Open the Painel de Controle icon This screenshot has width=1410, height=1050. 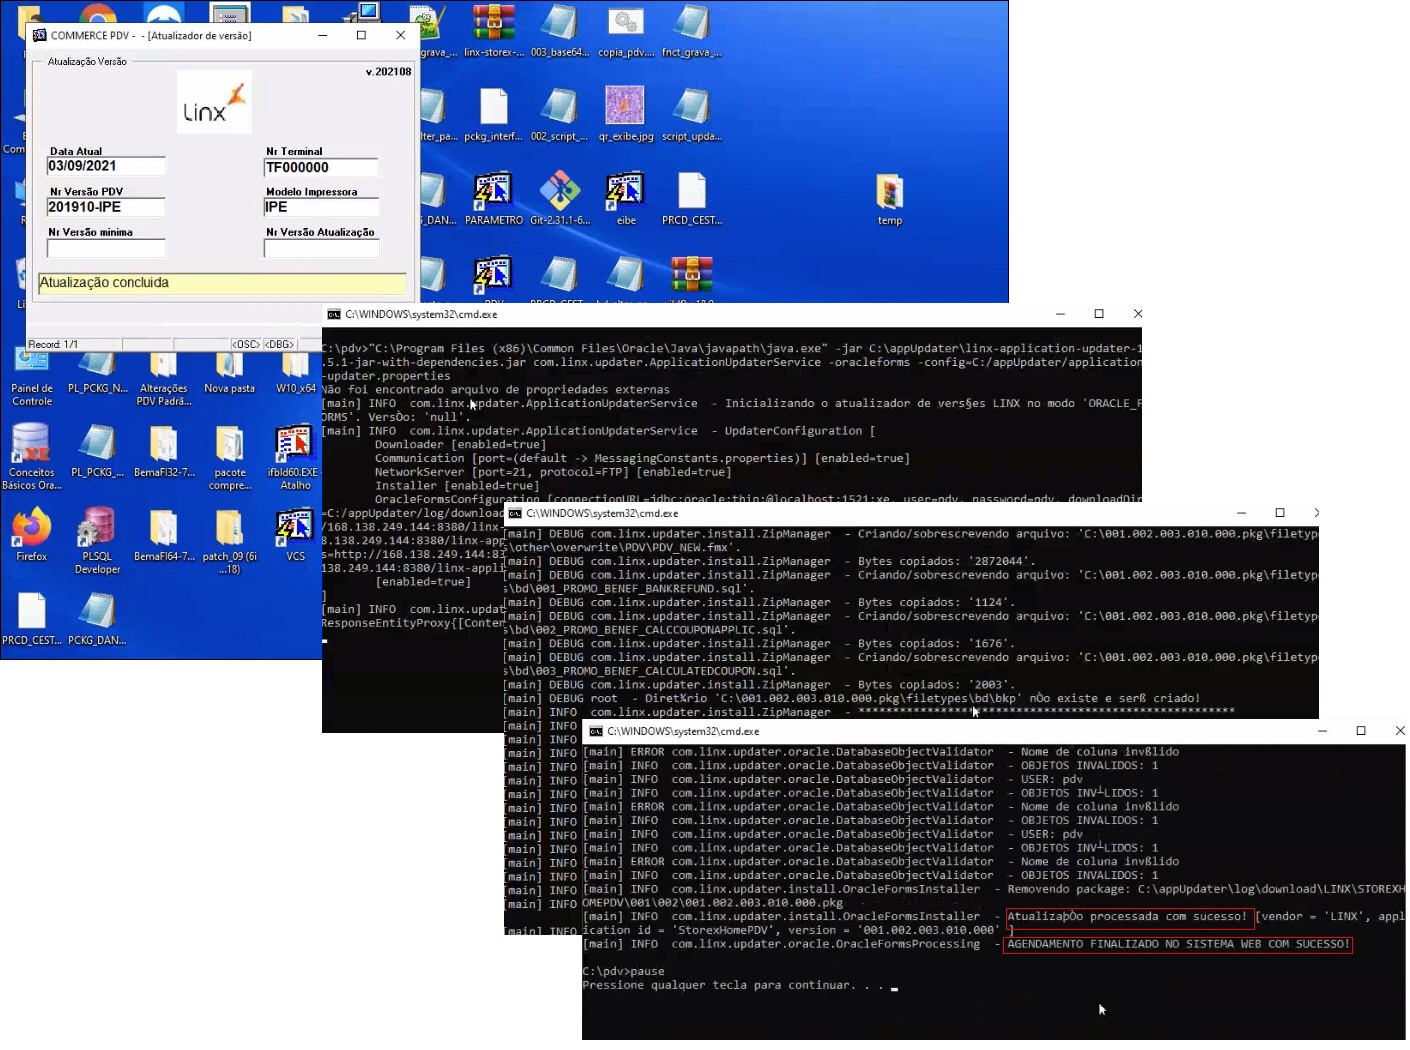click(x=32, y=375)
